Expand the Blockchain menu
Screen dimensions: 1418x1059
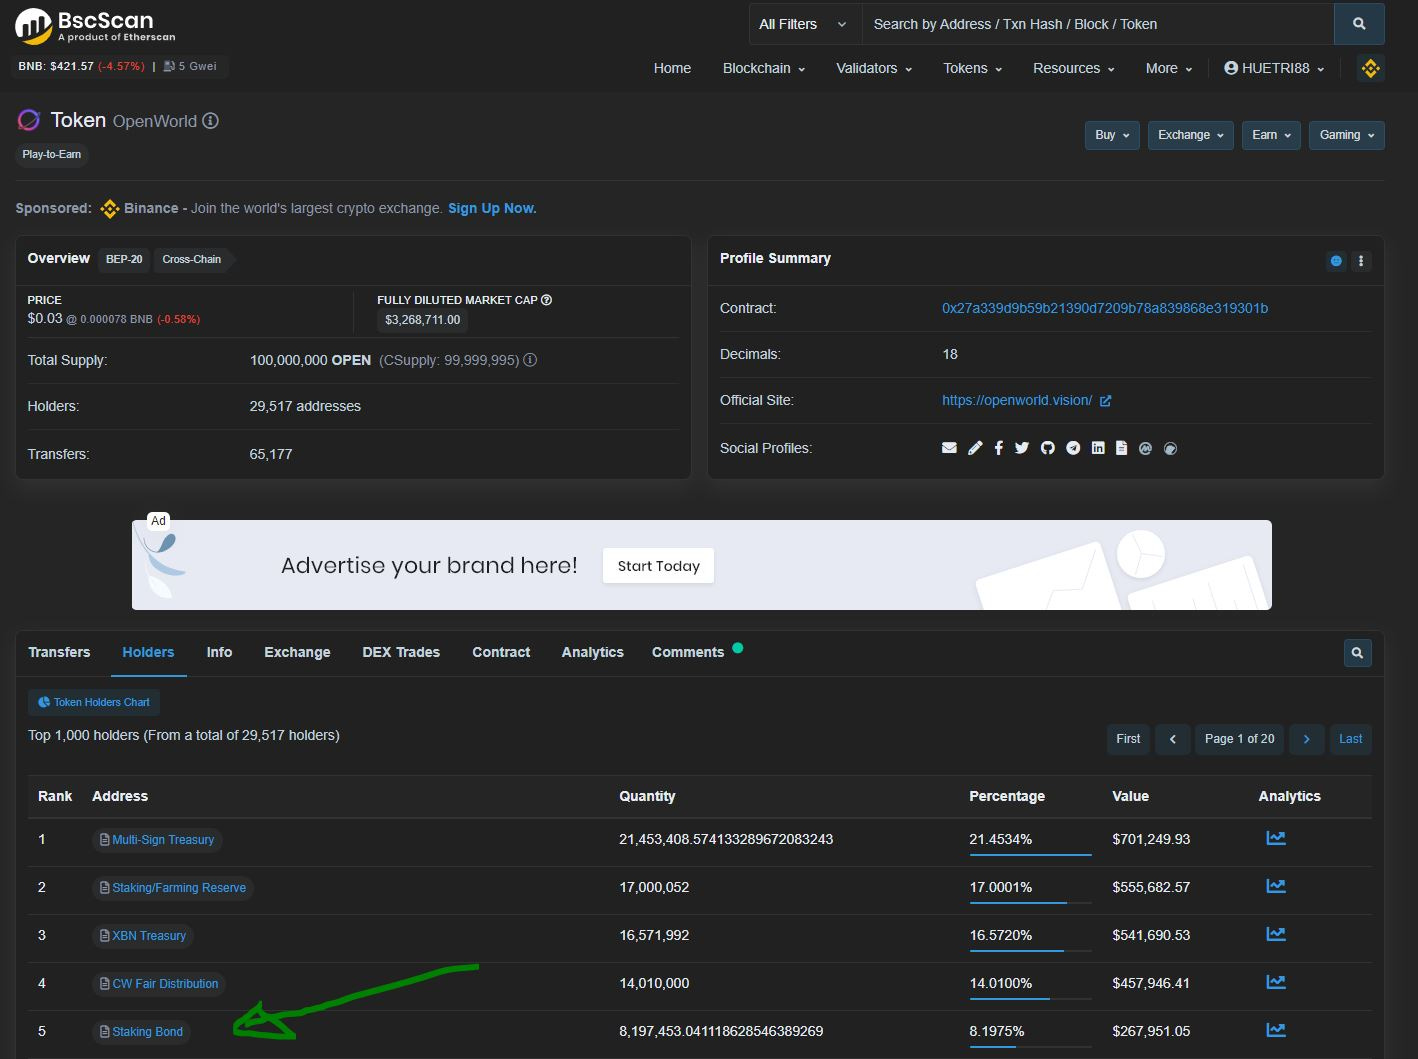coord(764,68)
